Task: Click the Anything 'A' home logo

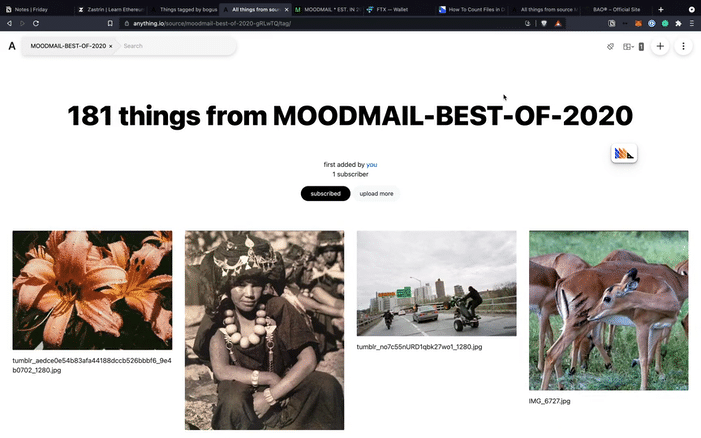Action: (x=12, y=46)
